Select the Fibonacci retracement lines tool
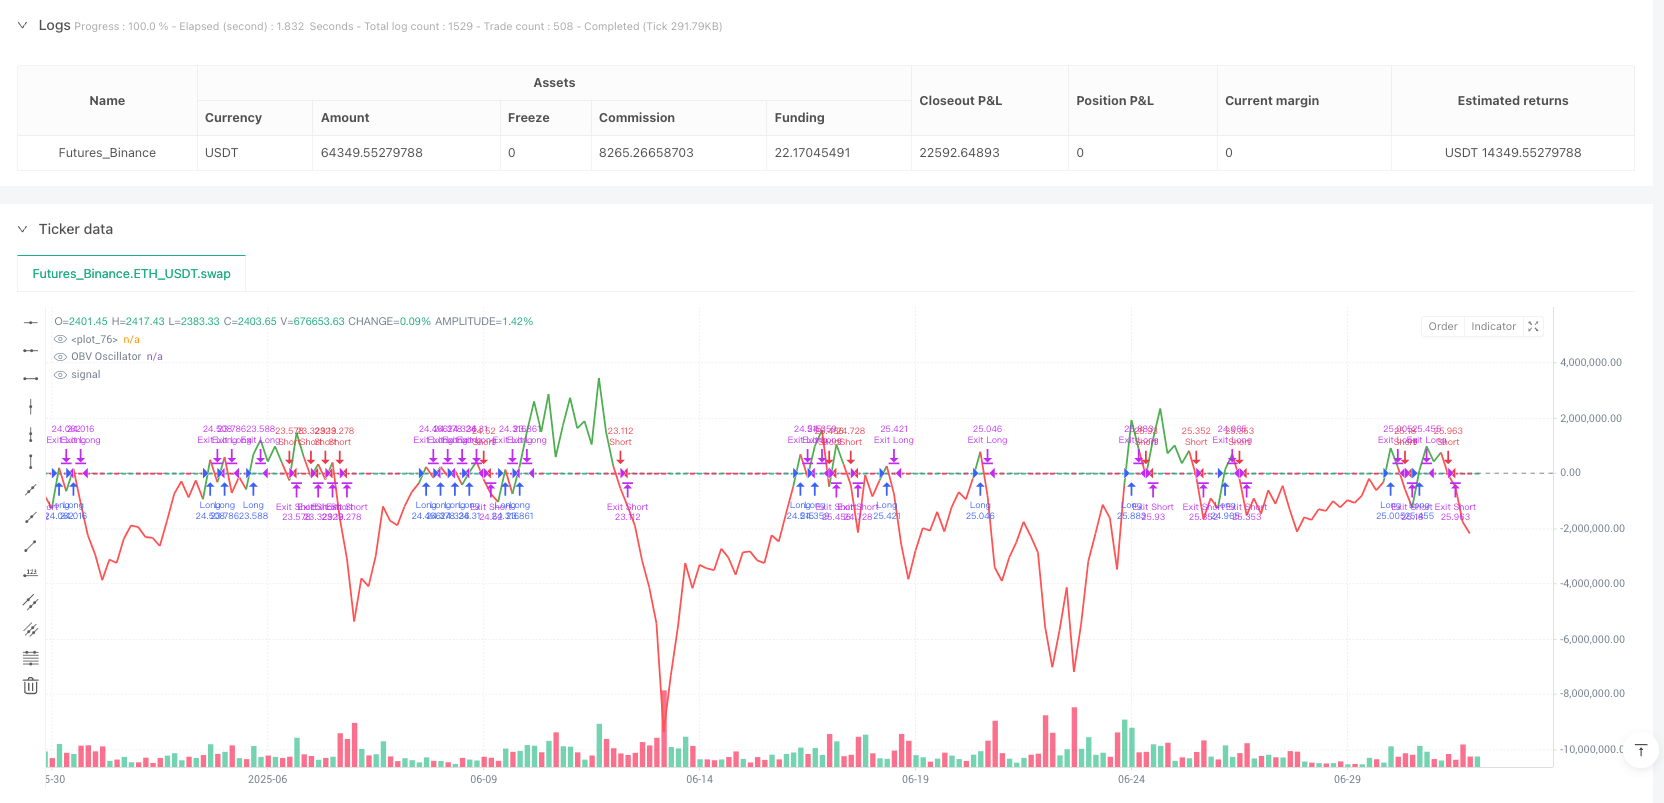Image resolution: width=1664 pixels, height=803 pixels. click(x=31, y=657)
